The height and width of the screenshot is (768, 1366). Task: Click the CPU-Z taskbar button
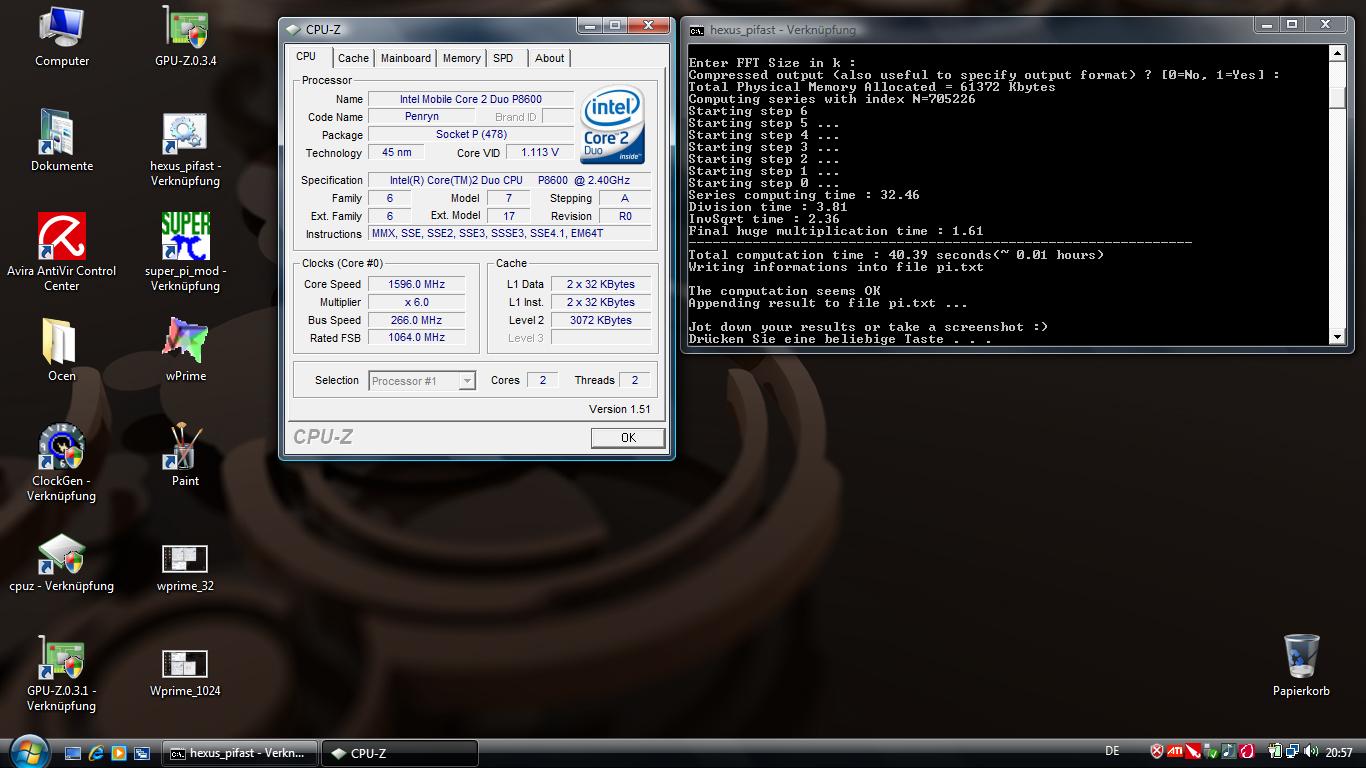click(x=400, y=753)
